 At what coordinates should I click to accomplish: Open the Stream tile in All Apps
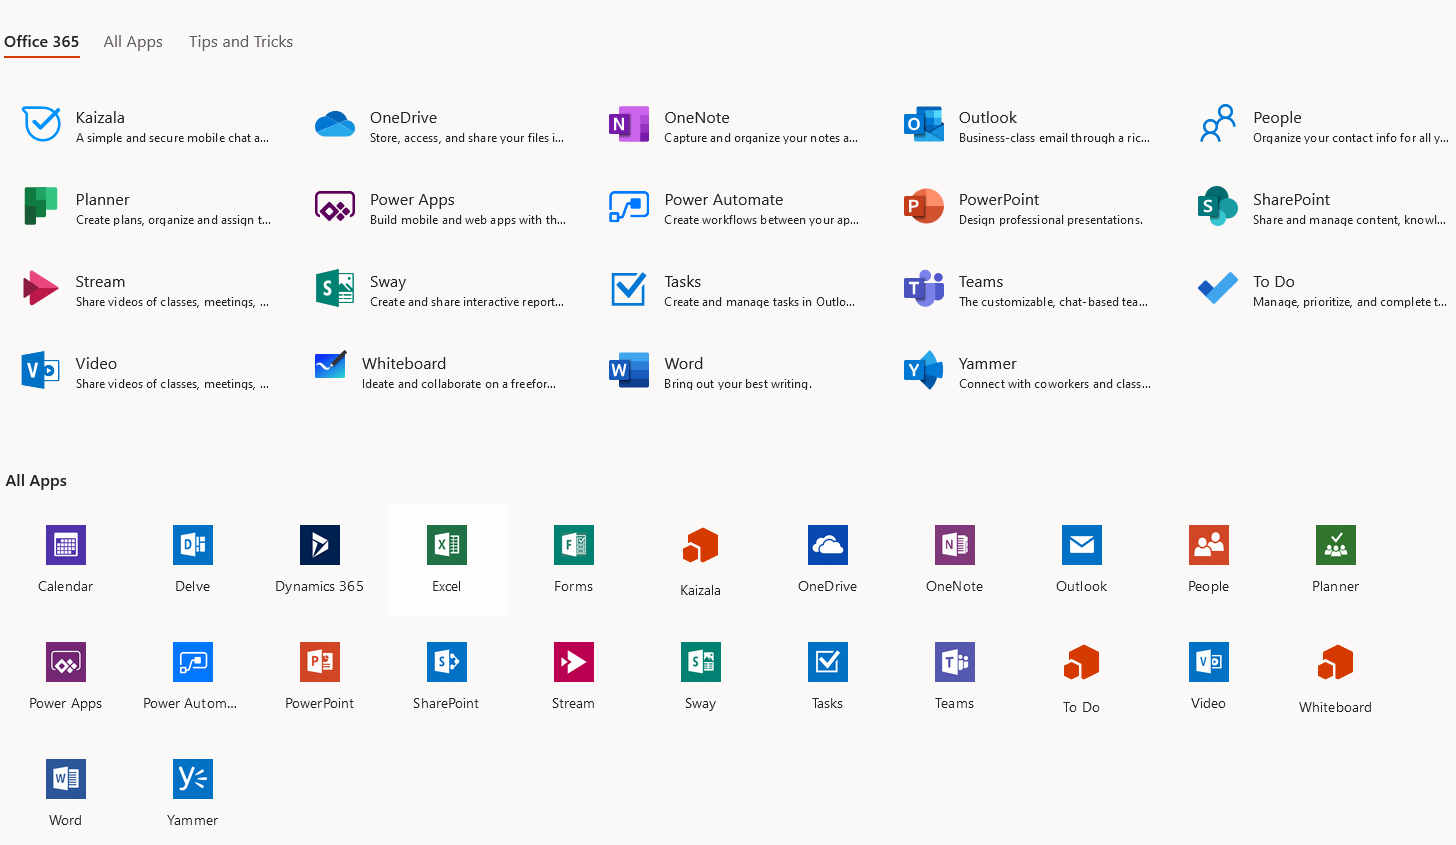(x=574, y=676)
